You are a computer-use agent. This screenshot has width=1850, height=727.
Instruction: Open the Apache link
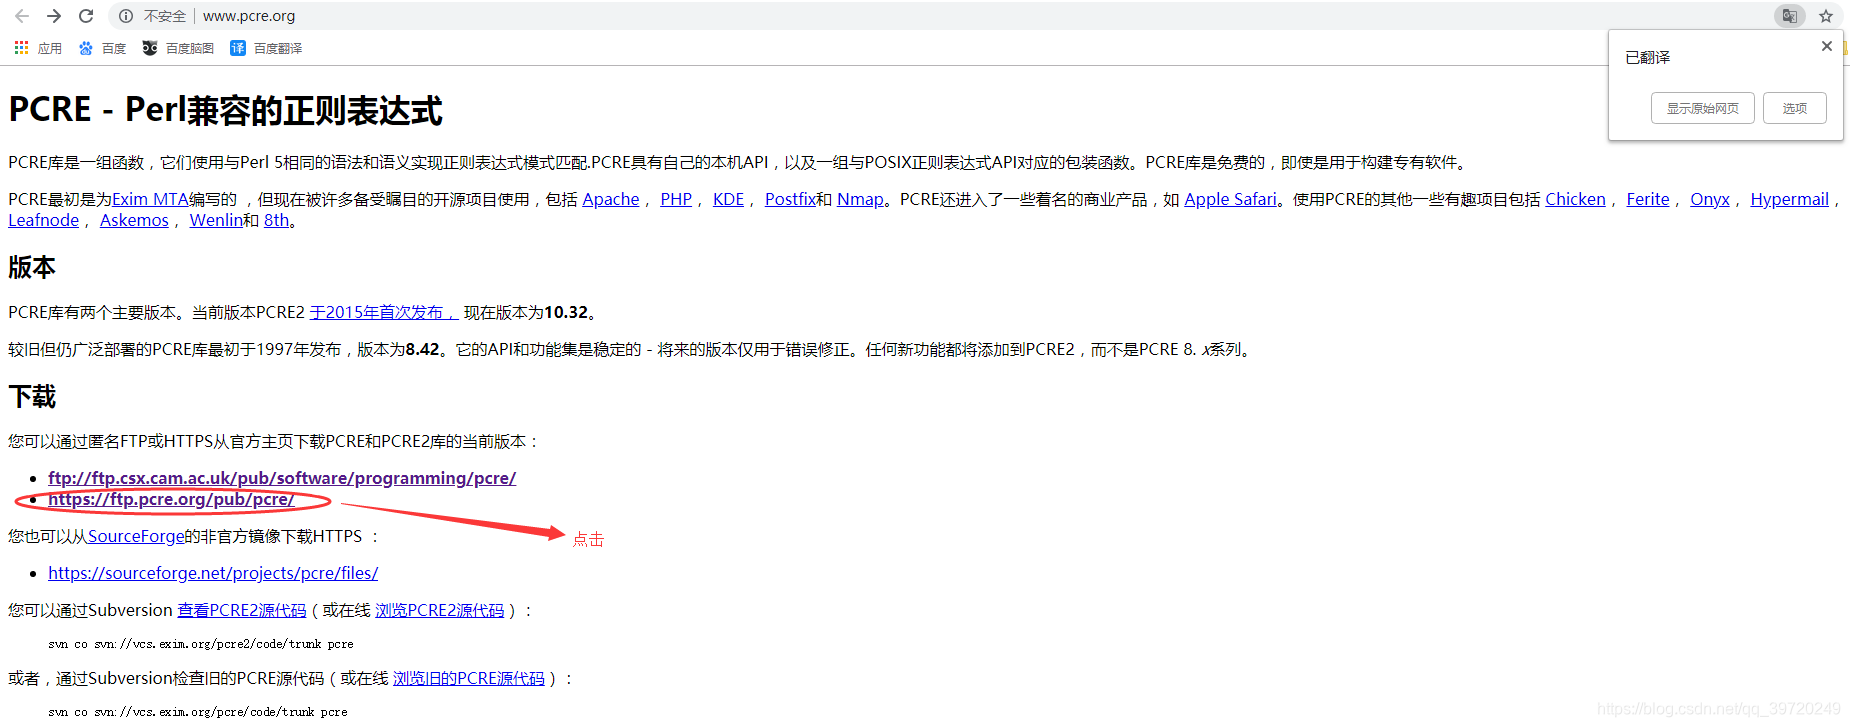[x=611, y=199]
